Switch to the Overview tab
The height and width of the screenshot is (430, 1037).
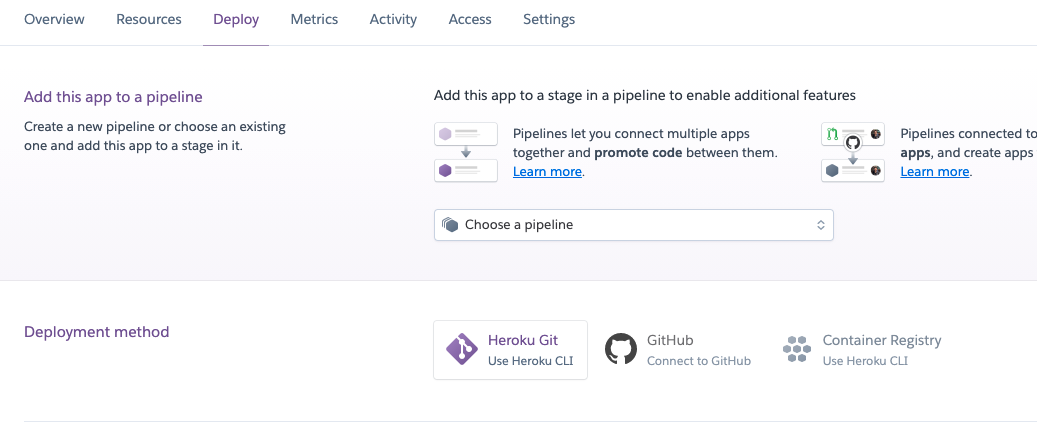point(54,19)
